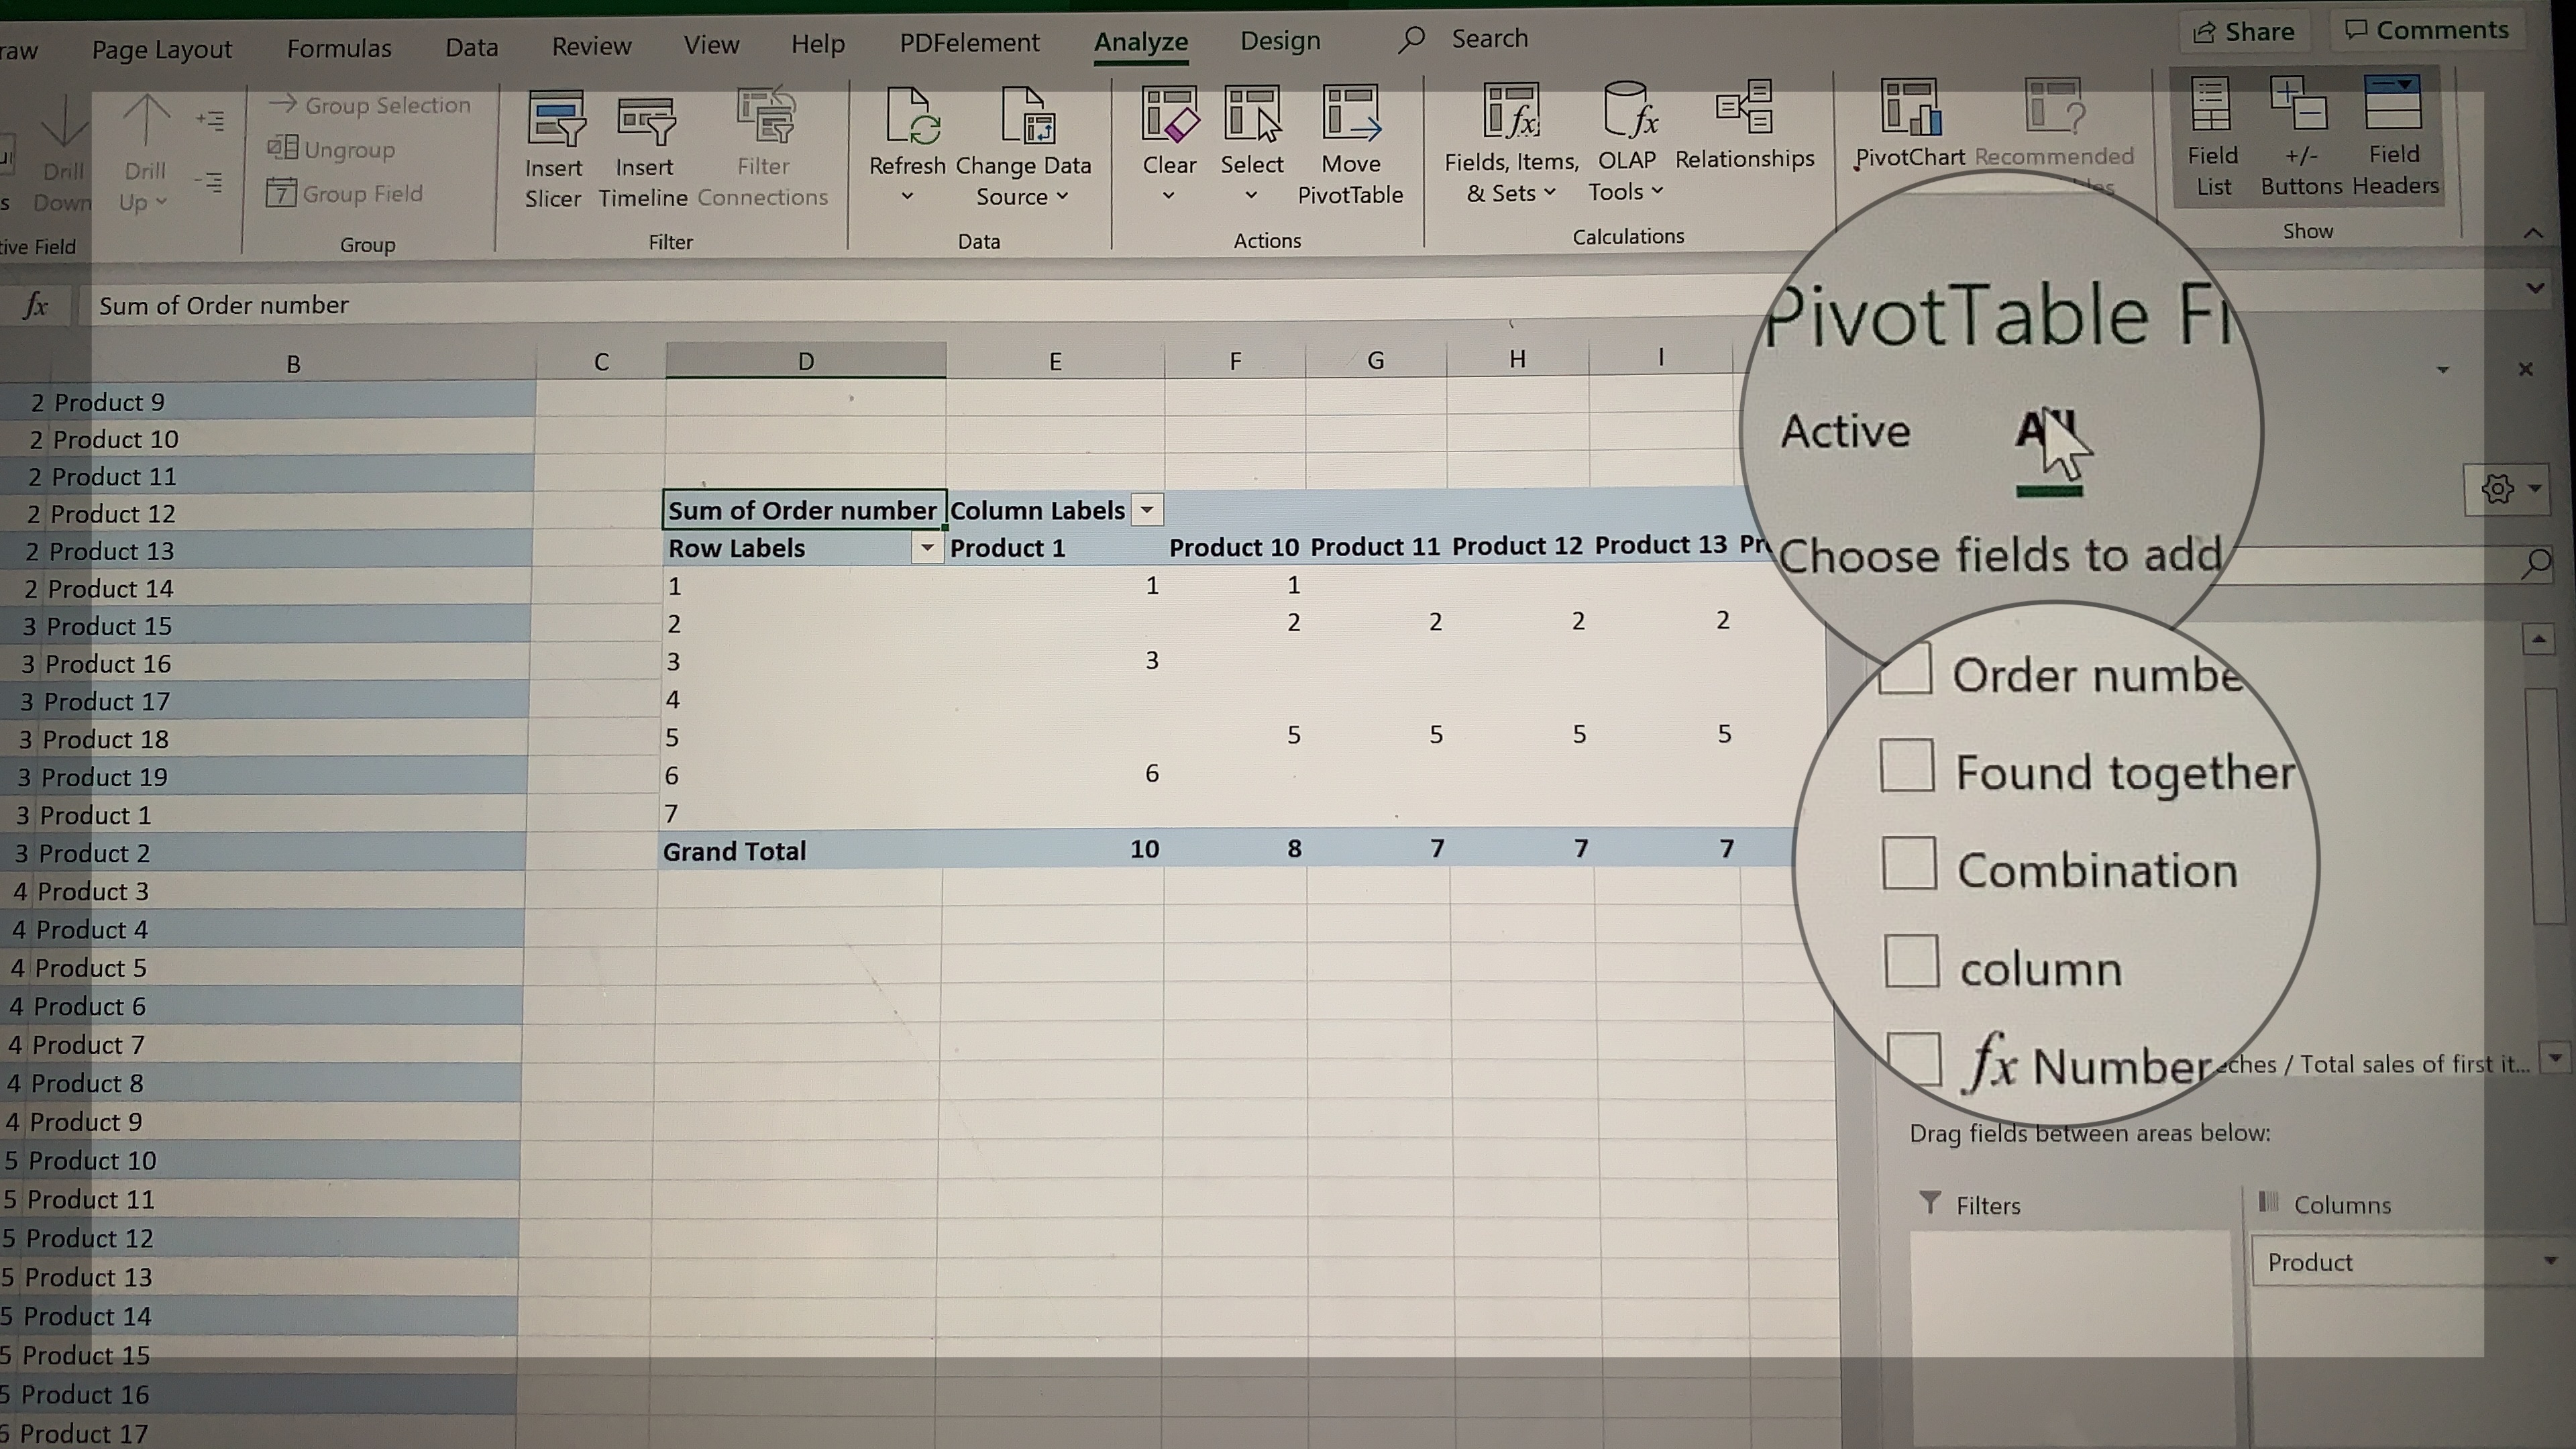
Task: Click the Select actions icon
Action: tap(1252, 114)
